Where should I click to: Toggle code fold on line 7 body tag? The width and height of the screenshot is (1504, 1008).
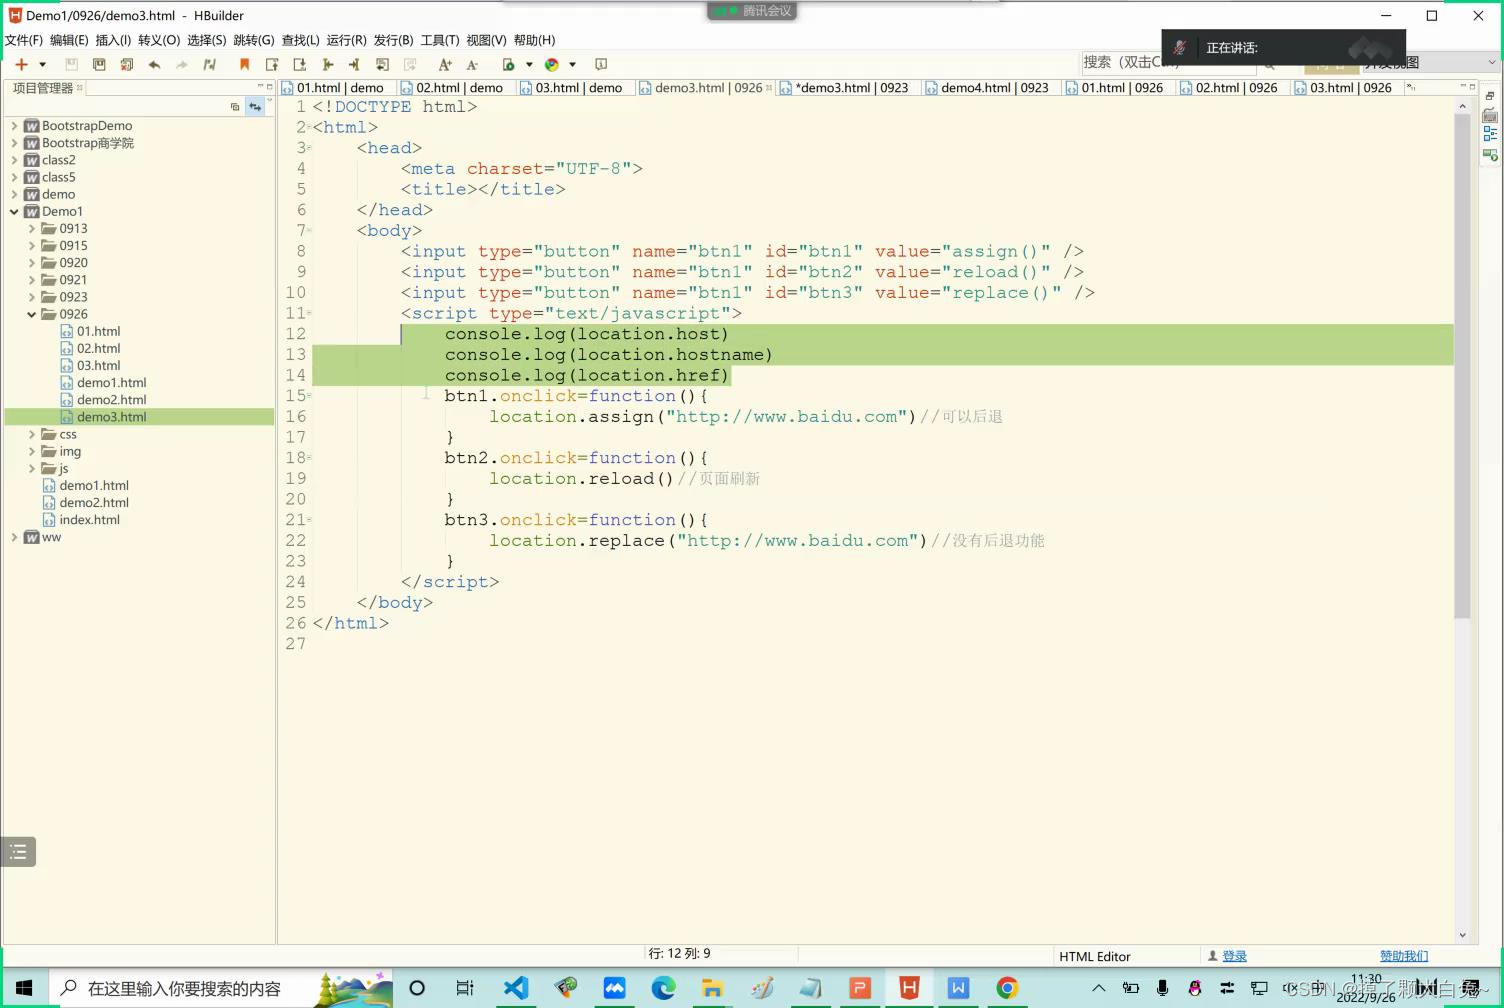pyautogui.click(x=309, y=231)
